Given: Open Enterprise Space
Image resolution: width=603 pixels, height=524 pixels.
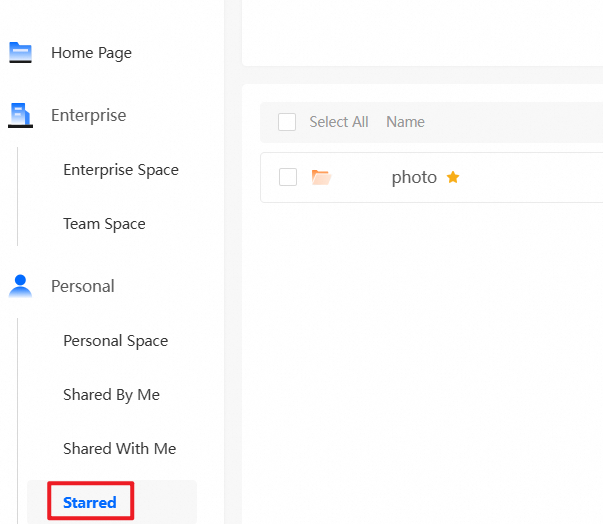Looking at the screenshot, I should [120, 170].
